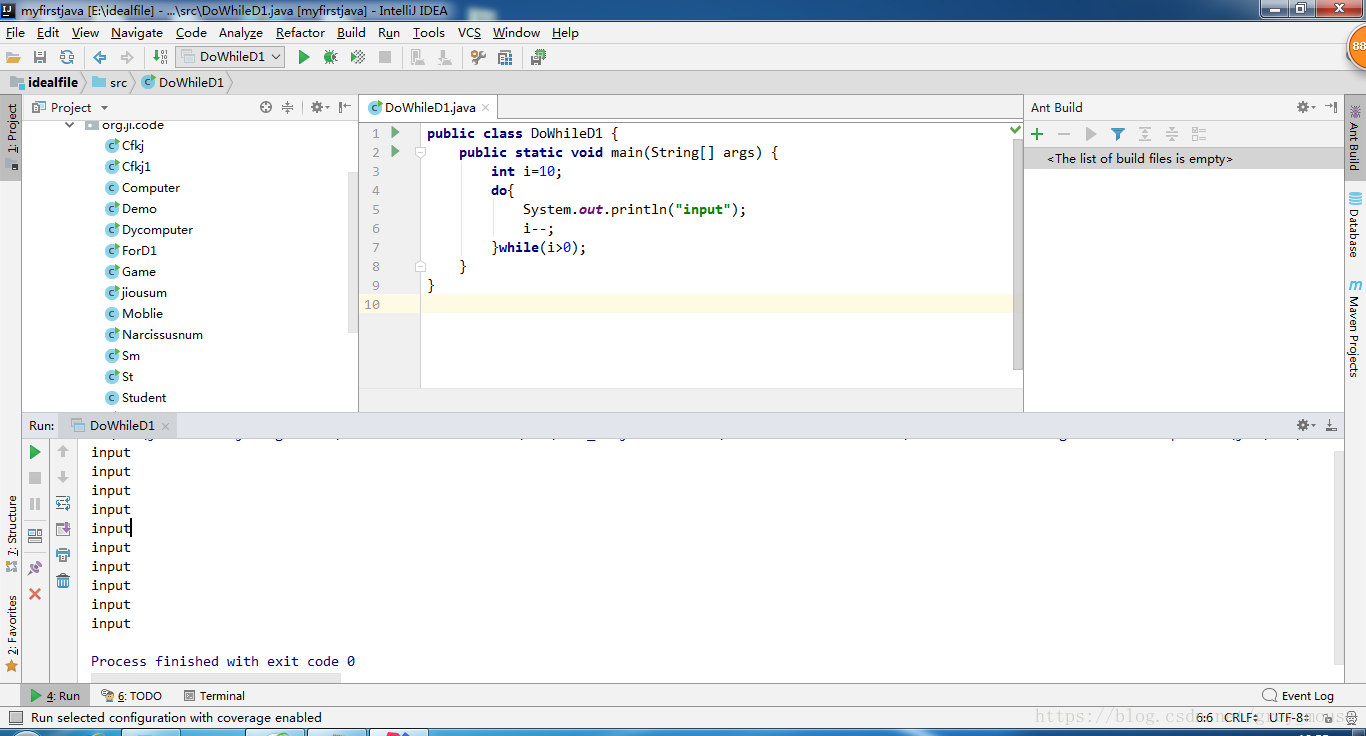This screenshot has height=736, width=1366.
Task: Click the editor's vertical scrollbar
Action: click(1018, 250)
